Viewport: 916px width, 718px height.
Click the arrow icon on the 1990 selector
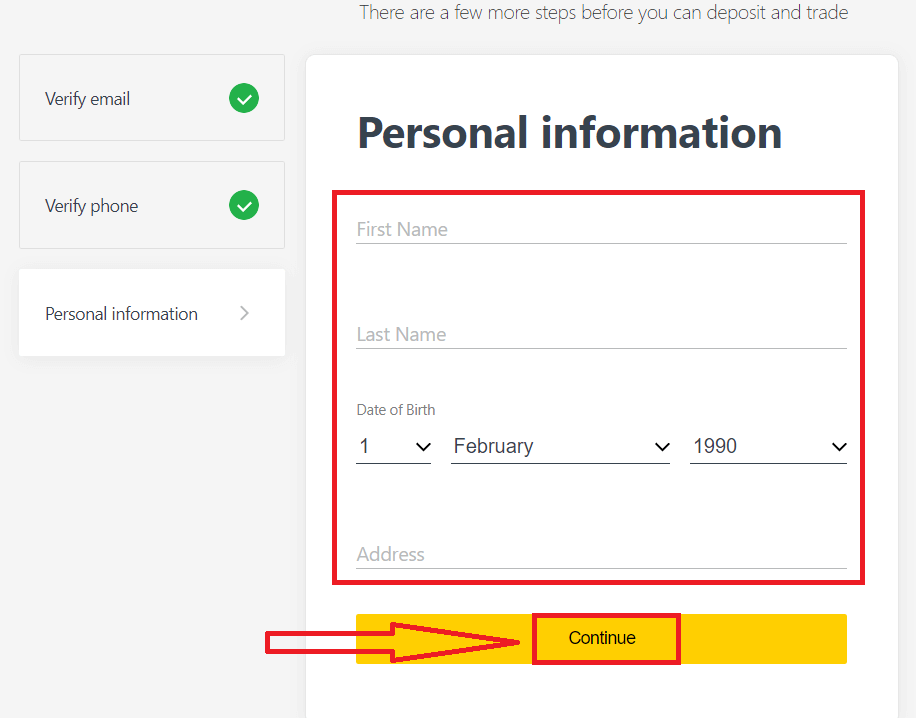839,447
